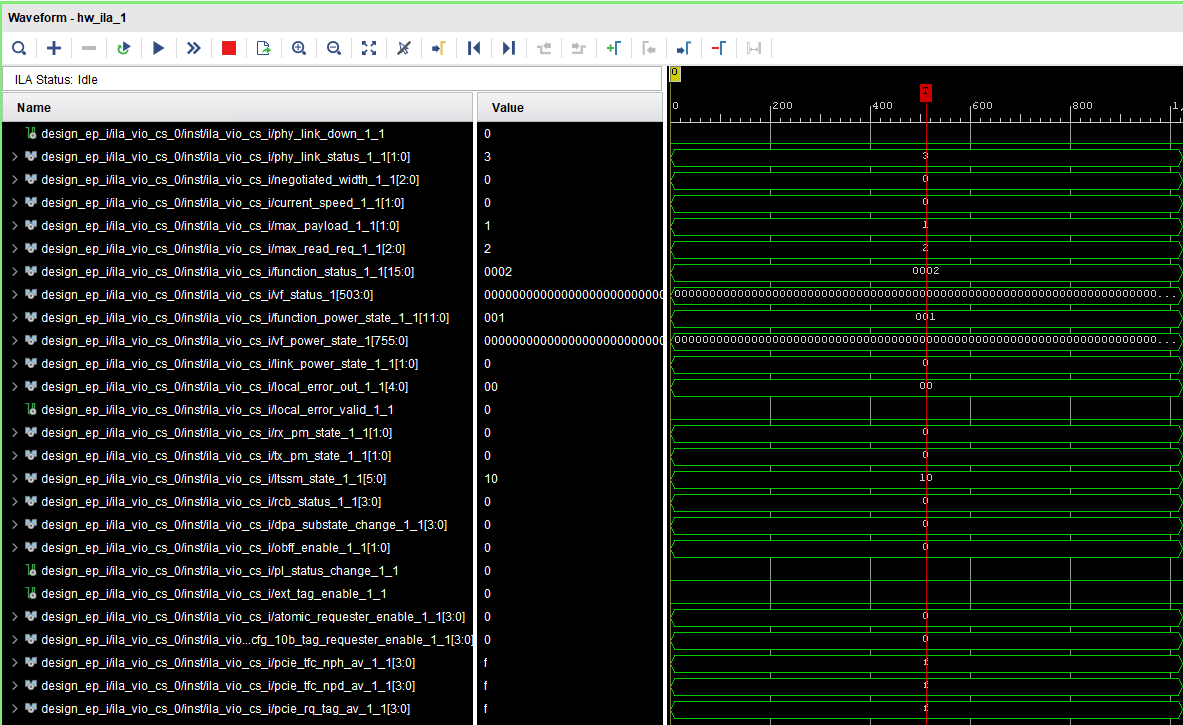The image size is (1183, 725).
Task: Click the yellow trigger marker at zero
Action: [x=675, y=73]
